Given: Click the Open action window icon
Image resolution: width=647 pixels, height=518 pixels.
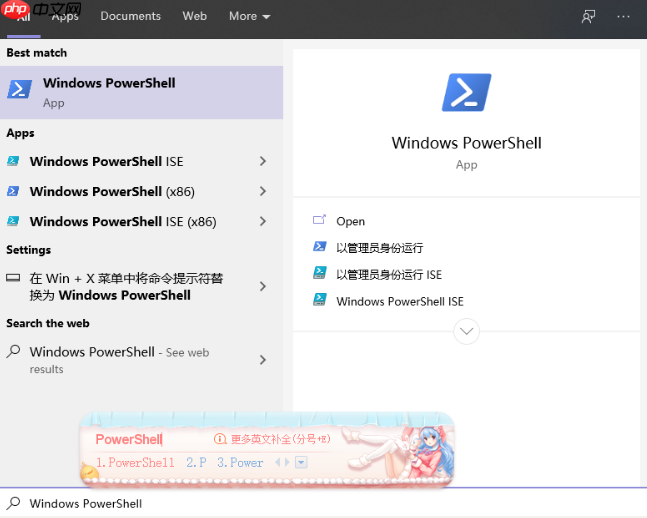Looking at the screenshot, I should 319,220.
